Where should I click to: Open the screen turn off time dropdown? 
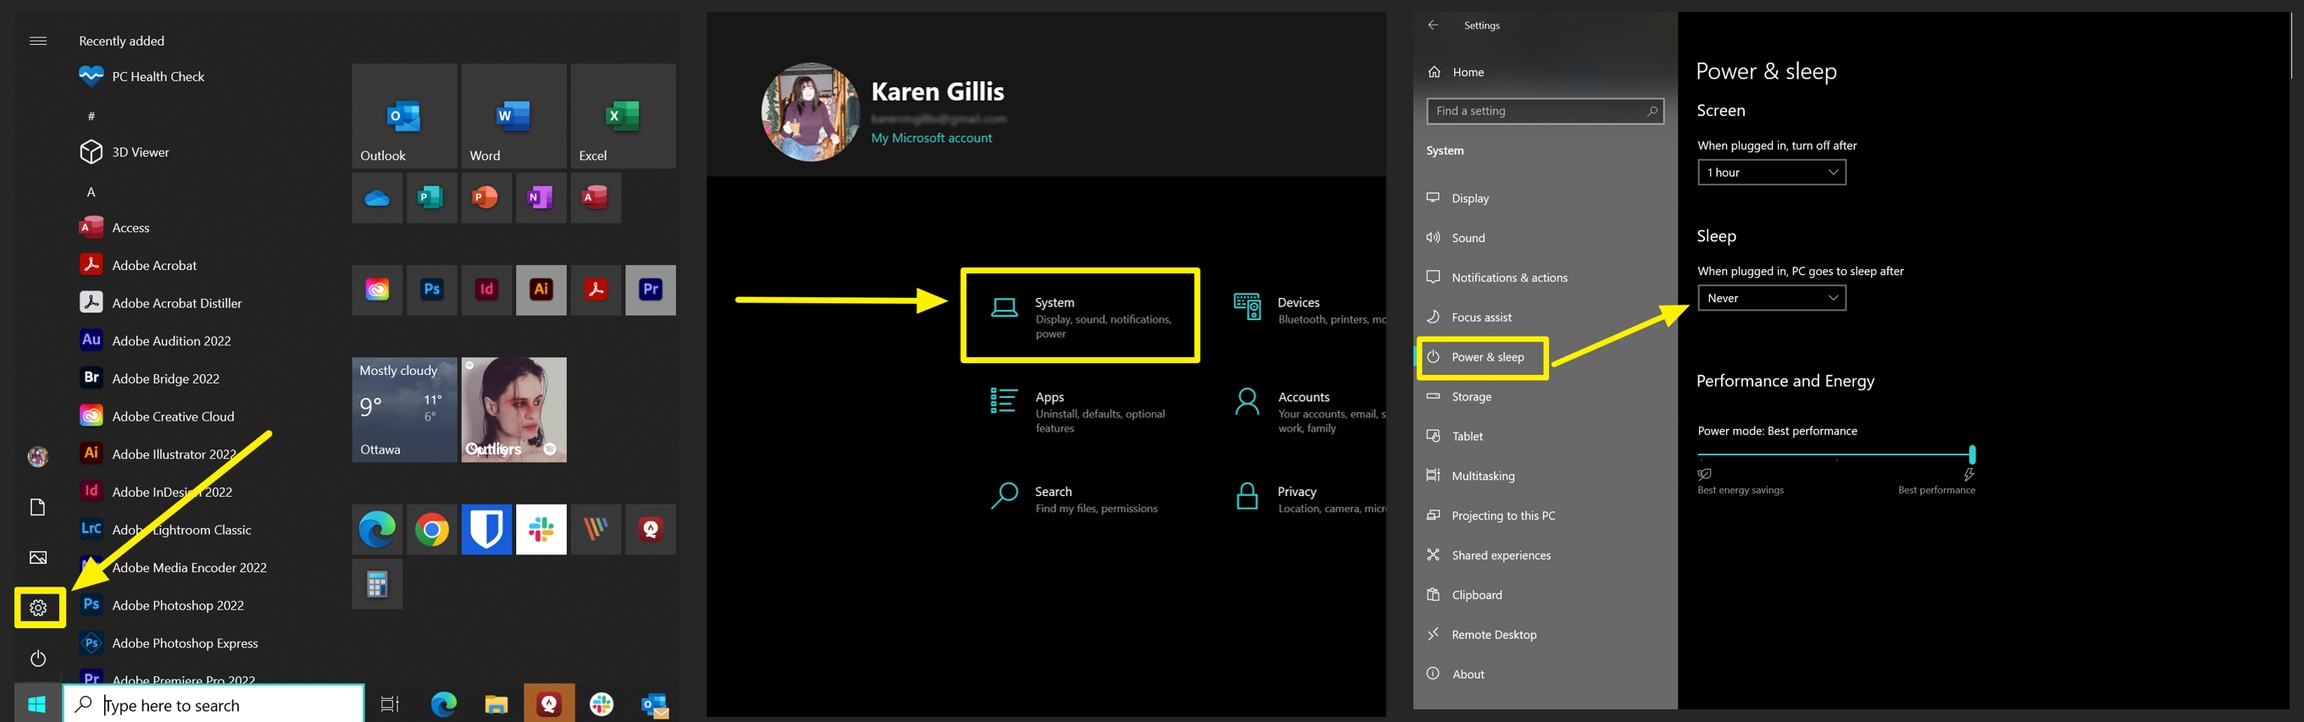pos(1771,172)
